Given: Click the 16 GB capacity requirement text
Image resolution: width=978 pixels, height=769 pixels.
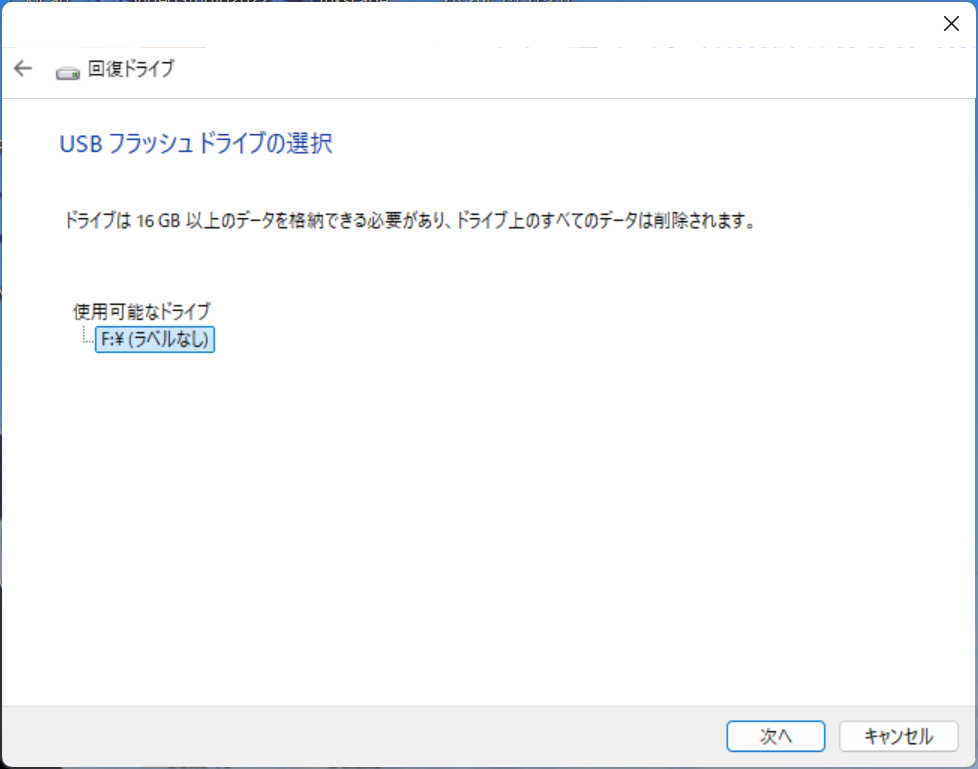Looking at the screenshot, I should pyautogui.click(x=155, y=221).
